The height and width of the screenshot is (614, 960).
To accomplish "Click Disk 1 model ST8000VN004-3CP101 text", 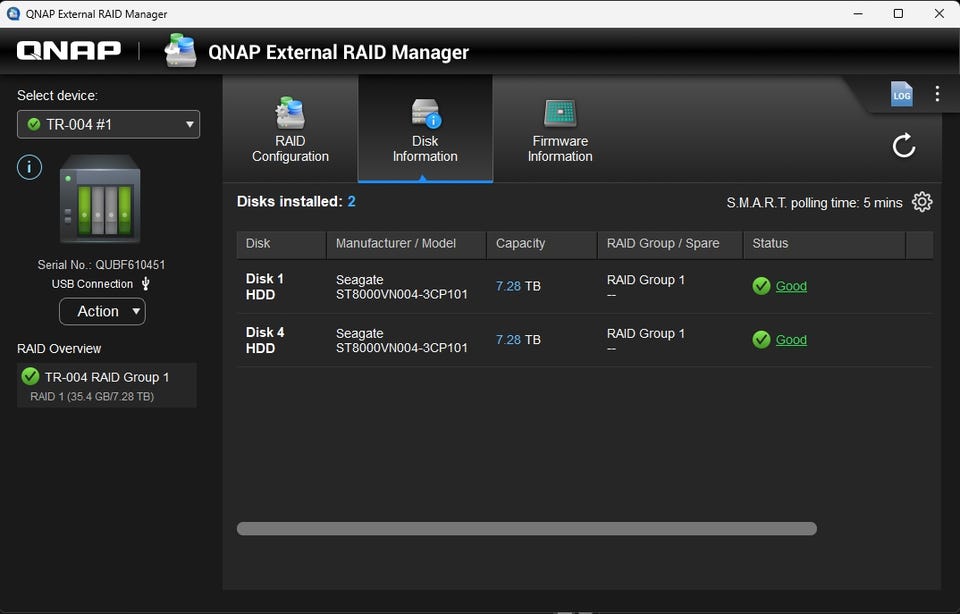I will tap(402, 294).
